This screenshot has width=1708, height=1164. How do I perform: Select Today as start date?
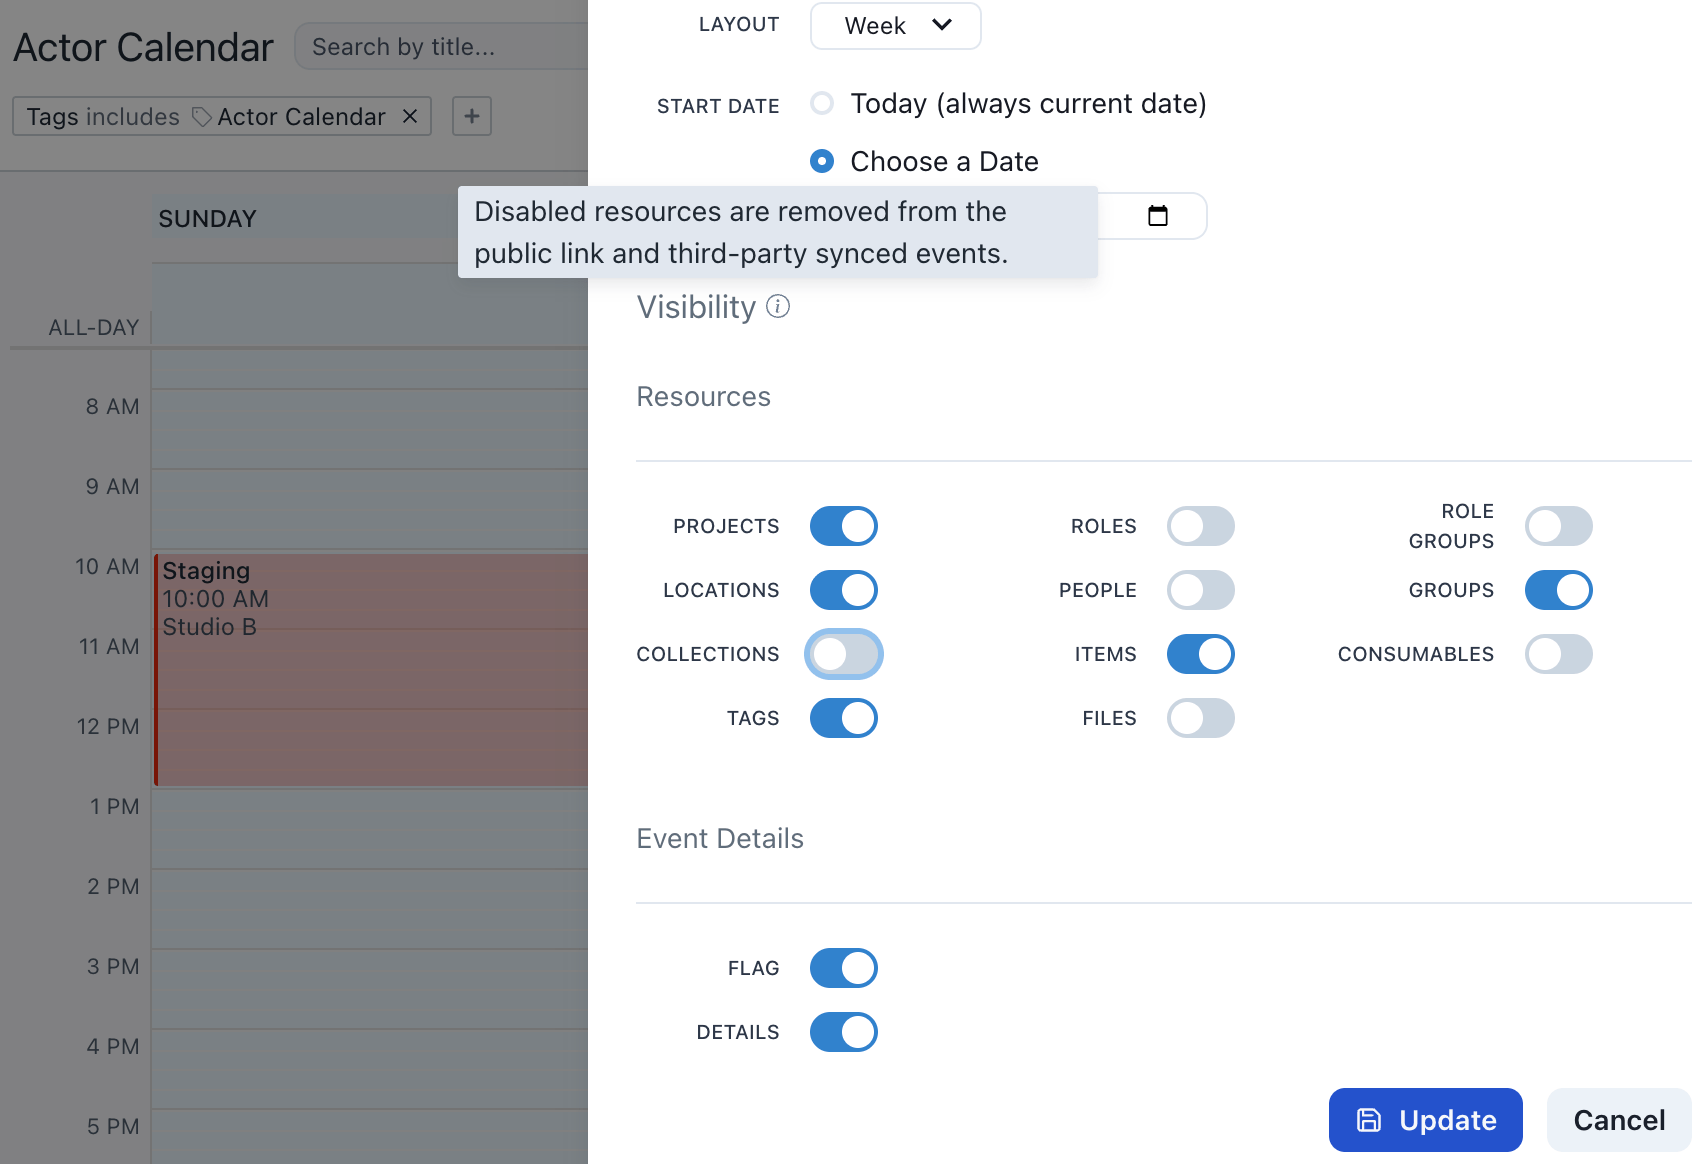pos(822,104)
